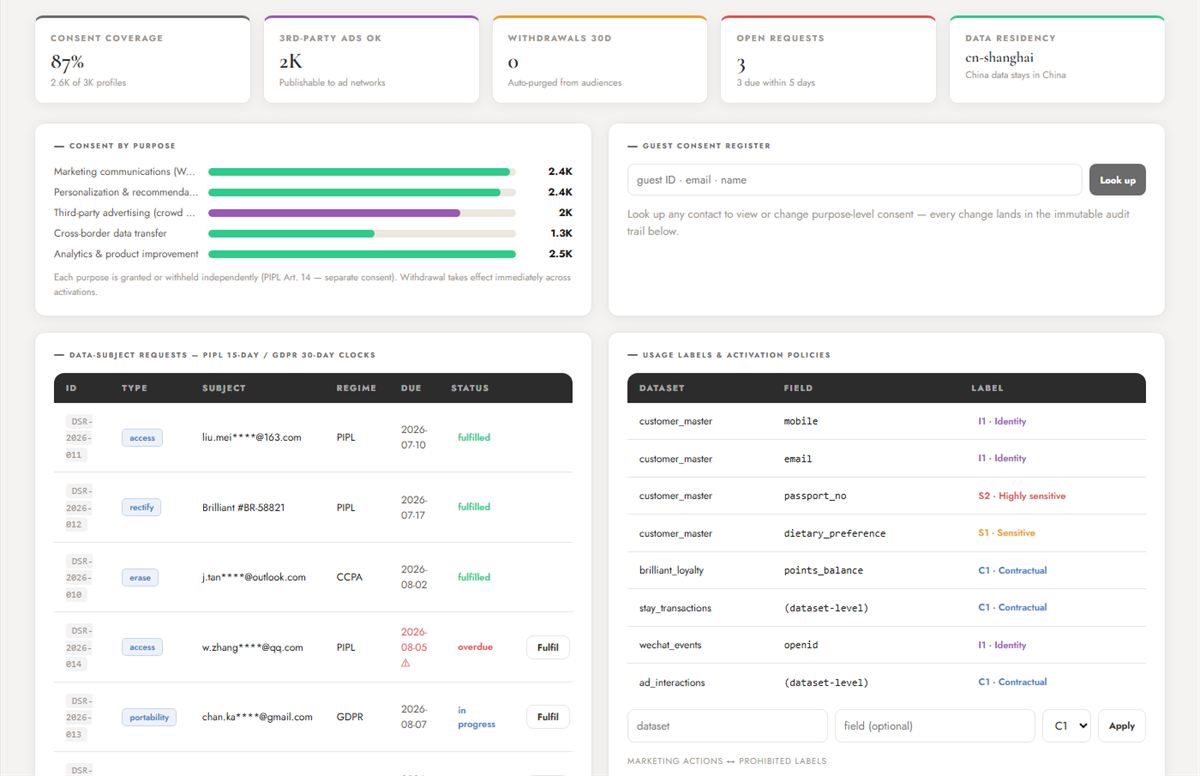Click the guest ID email name search field
The width and height of the screenshot is (1200, 776).
(x=854, y=180)
